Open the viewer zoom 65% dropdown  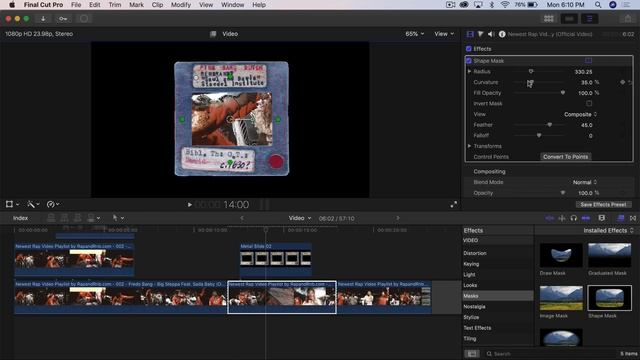(414, 34)
